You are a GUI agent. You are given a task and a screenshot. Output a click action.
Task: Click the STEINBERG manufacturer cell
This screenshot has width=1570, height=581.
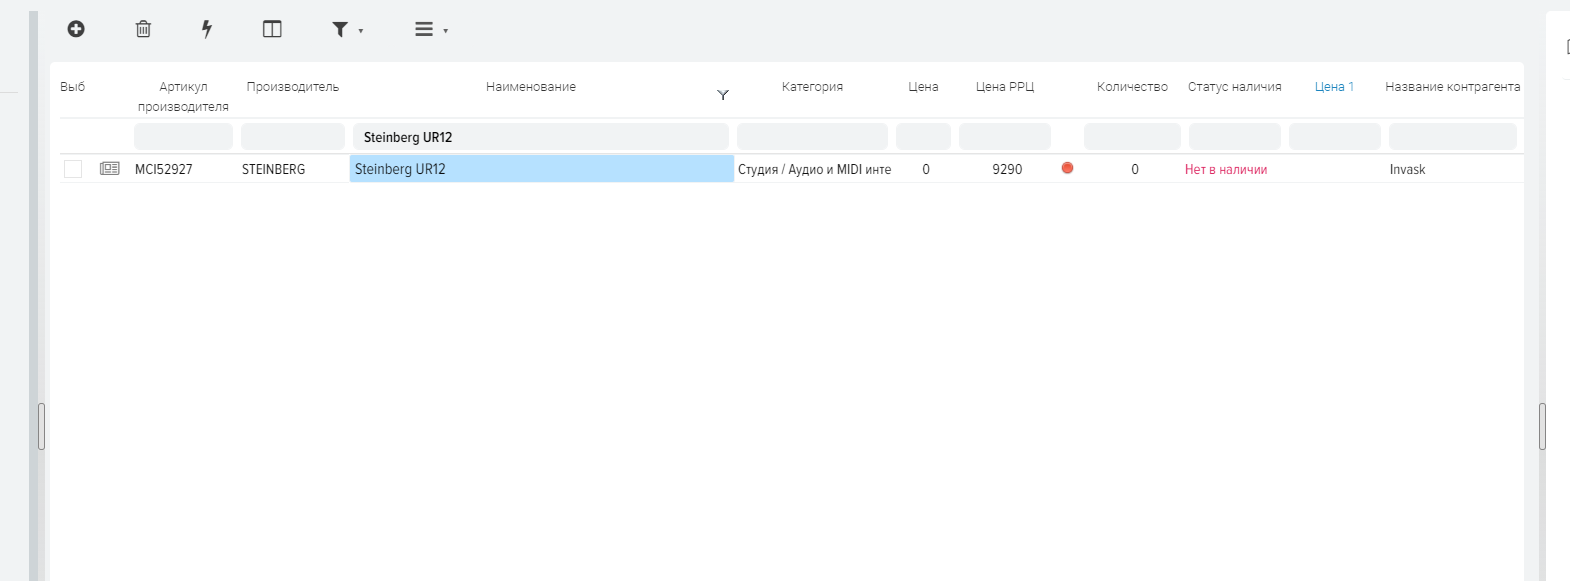coord(273,169)
